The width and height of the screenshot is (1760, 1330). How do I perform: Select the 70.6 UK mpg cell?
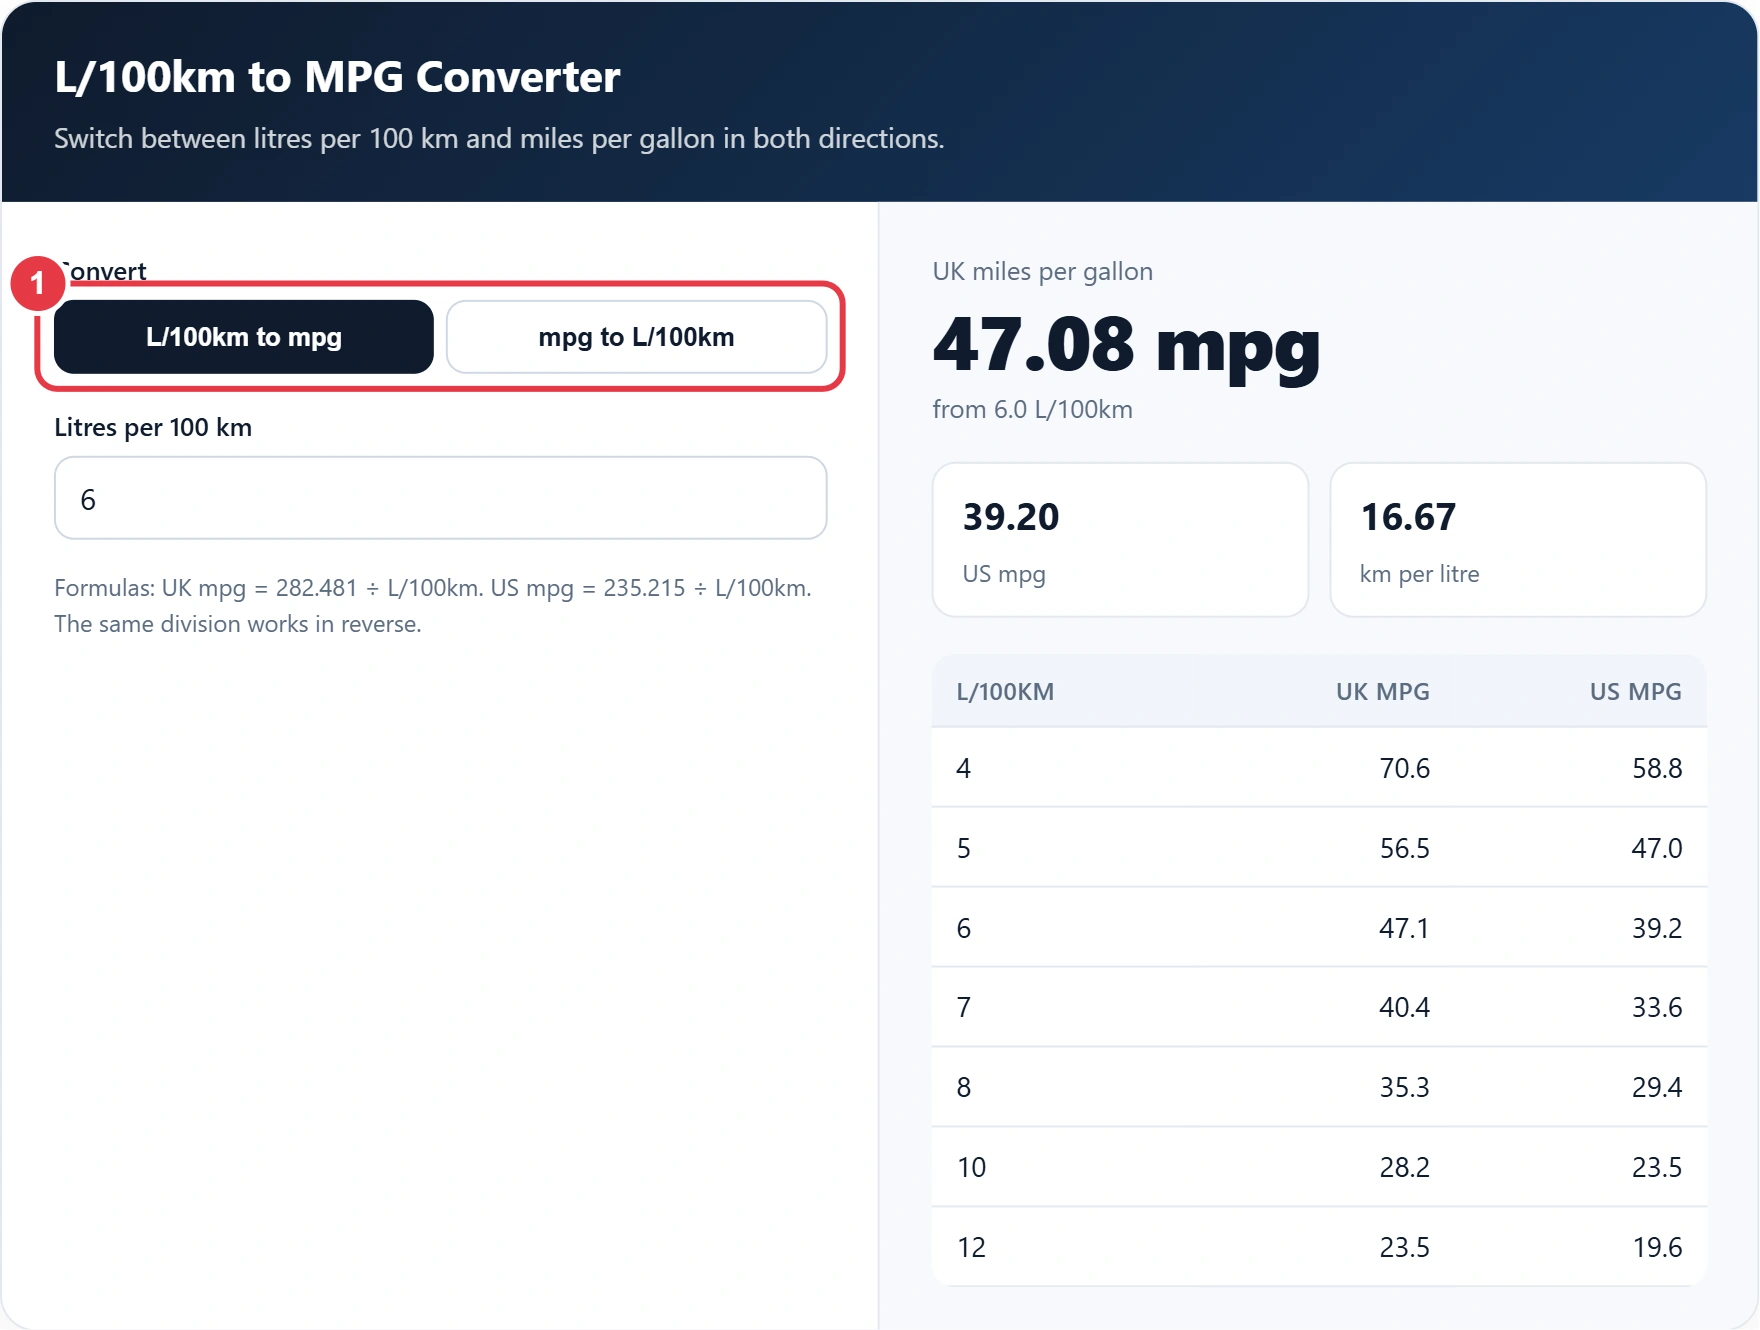click(1404, 768)
